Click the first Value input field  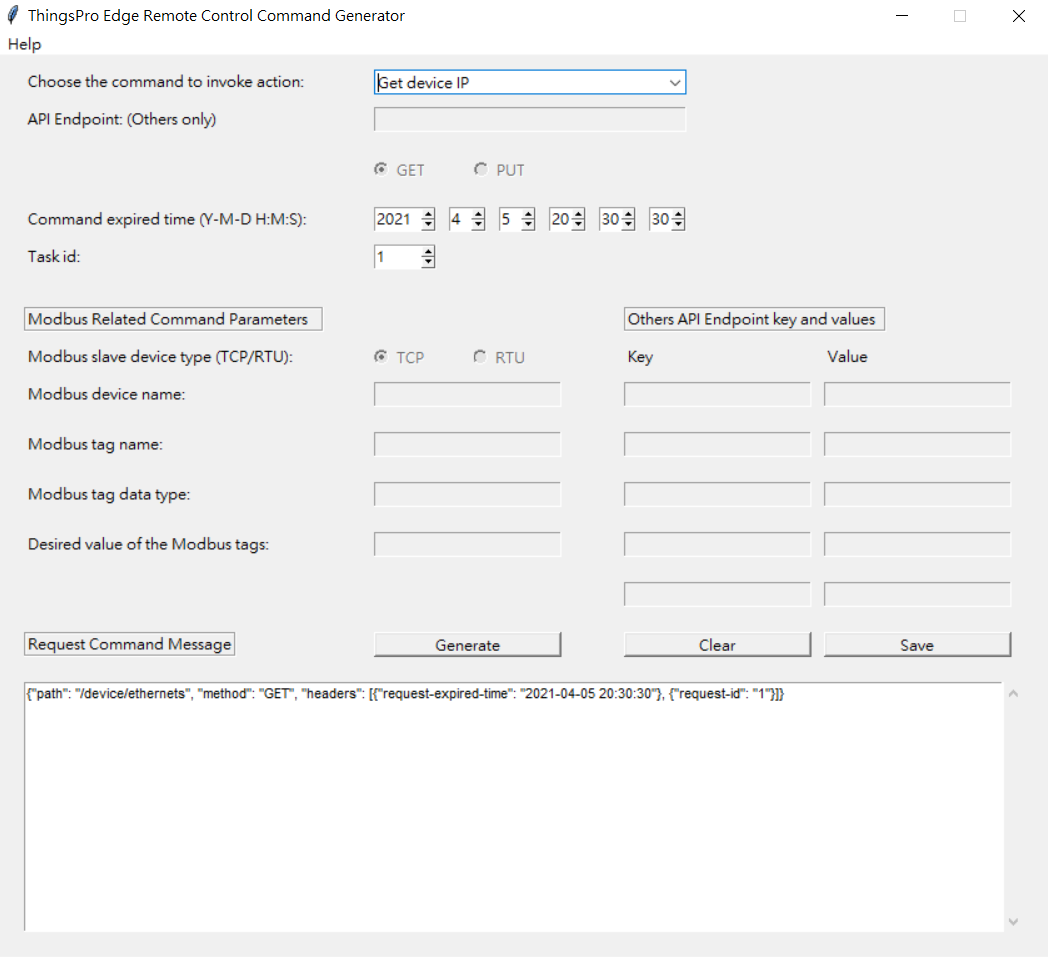(x=917, y=394)
